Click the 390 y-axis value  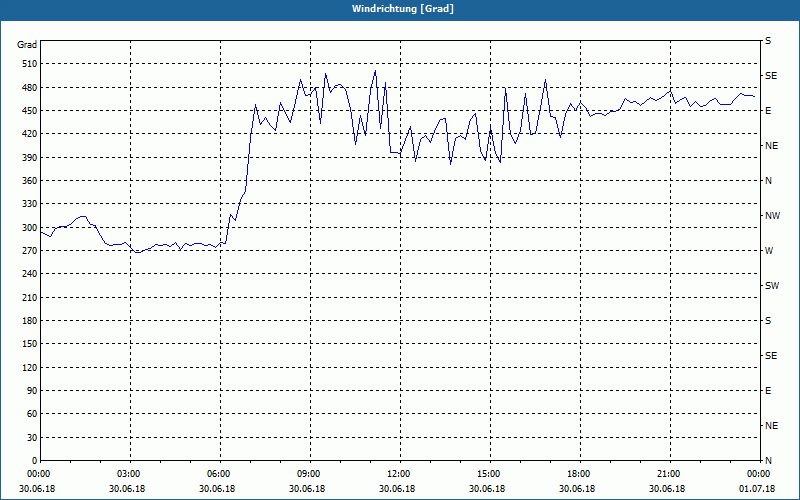(30, 158)
